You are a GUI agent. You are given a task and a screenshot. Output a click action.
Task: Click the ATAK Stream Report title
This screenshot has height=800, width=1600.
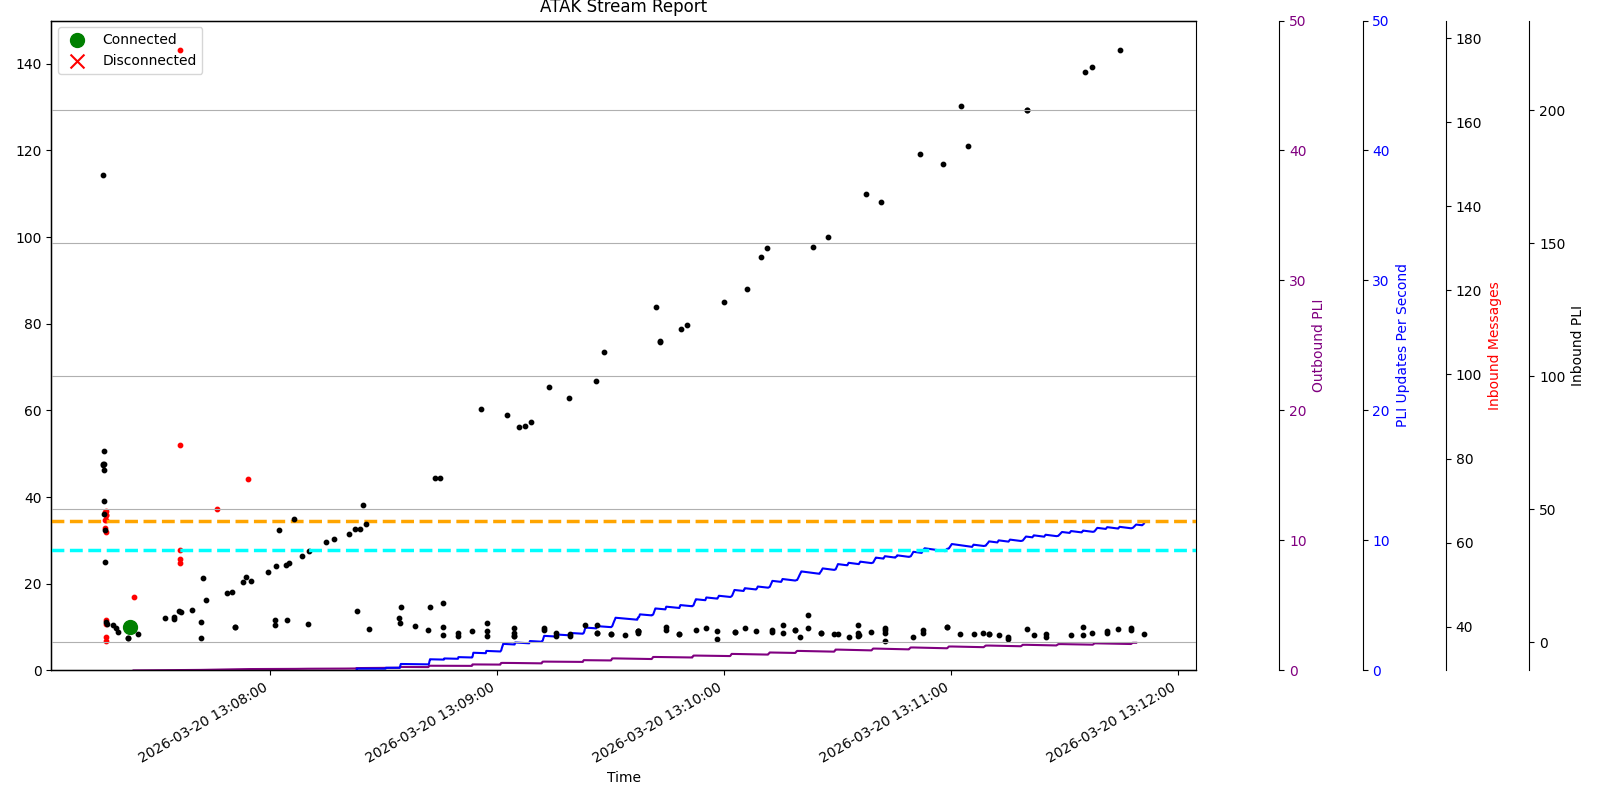click(x=623, y=8)
